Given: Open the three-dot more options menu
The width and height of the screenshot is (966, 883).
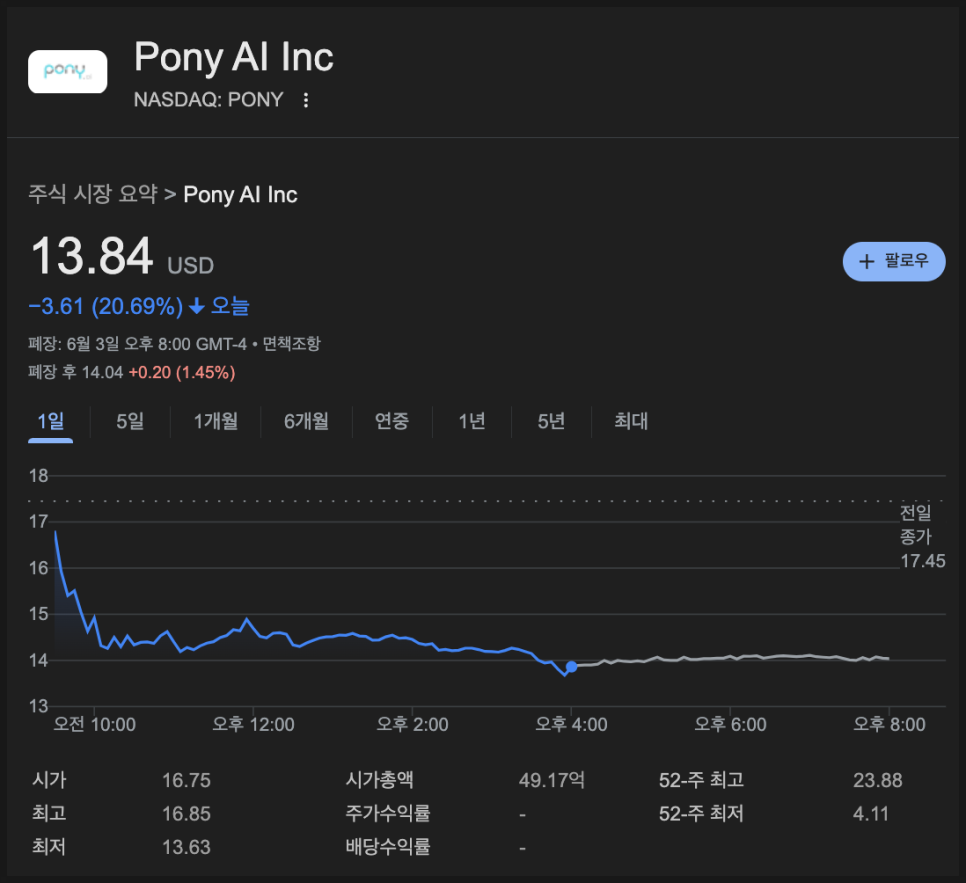Looking at the screenshot, I should click(x=306, y=100).
